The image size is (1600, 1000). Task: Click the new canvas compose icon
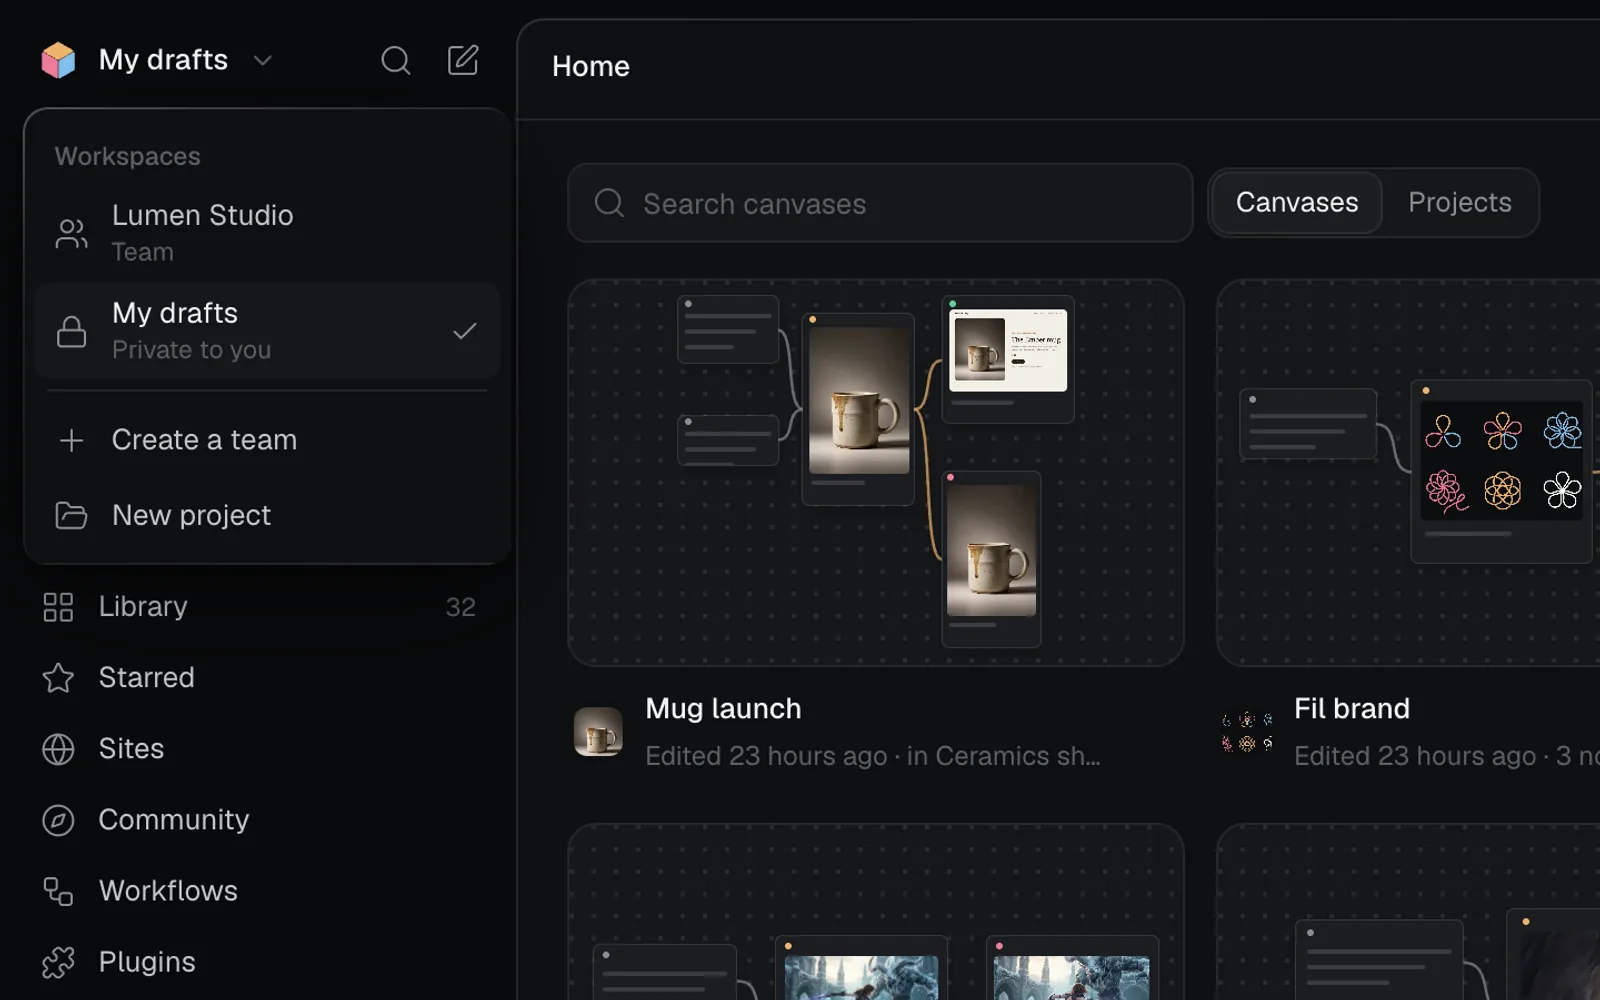point(463,60)
